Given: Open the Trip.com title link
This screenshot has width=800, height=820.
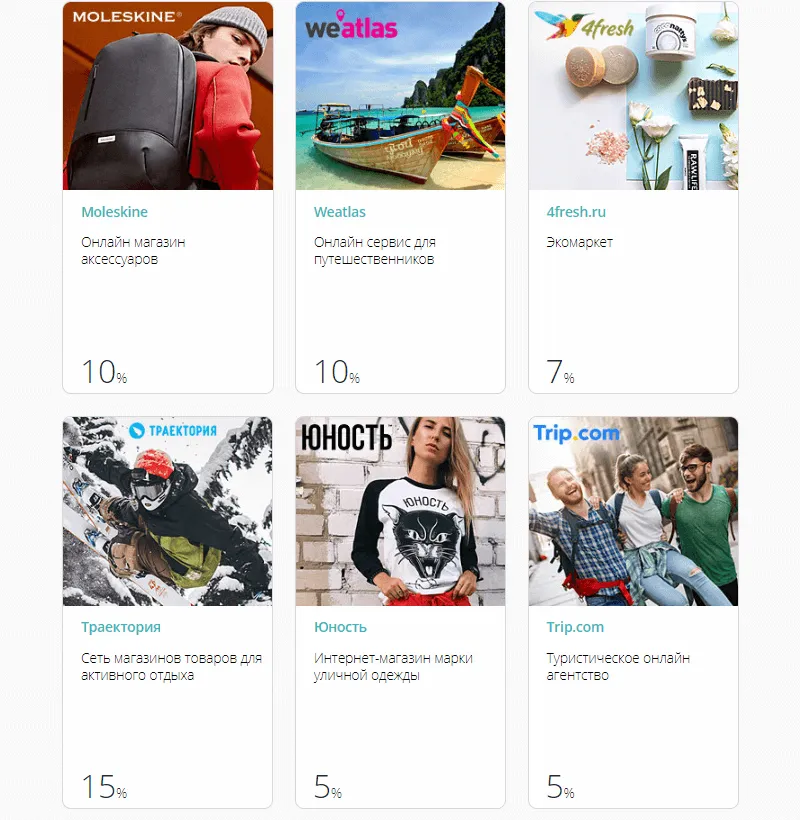Looking at the screenshot, I should point(575,627).
